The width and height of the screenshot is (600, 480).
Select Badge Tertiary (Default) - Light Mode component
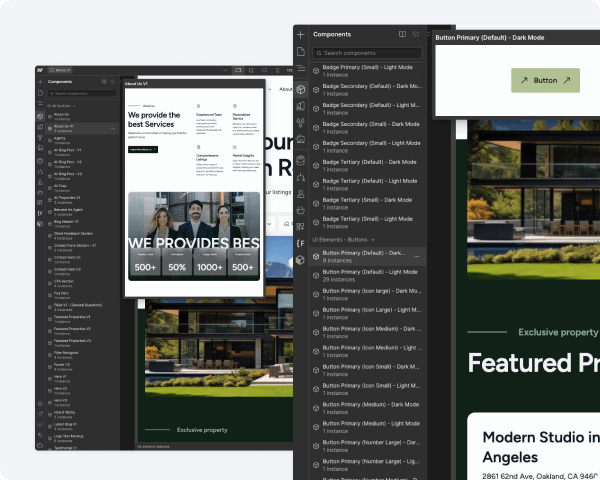pos(368,184)
